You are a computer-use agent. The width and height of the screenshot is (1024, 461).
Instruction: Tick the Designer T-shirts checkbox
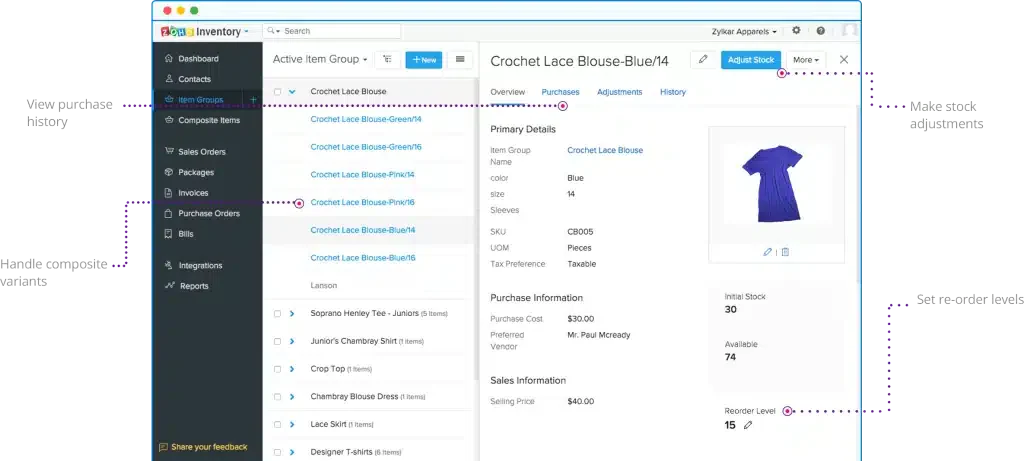(278, 453)
